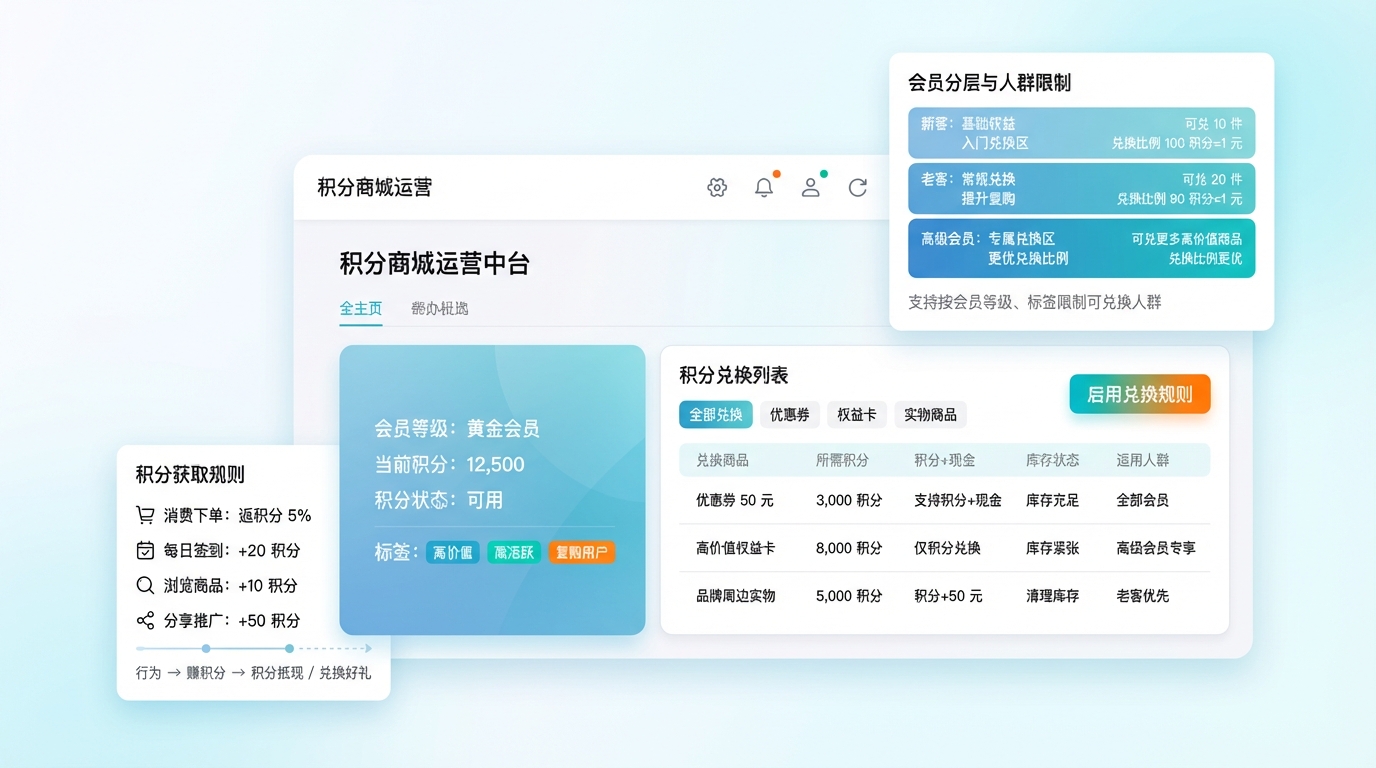The image size is (1376, 768).
Task: Select the 全部兑换 filter chip
Action: (716, 414)
